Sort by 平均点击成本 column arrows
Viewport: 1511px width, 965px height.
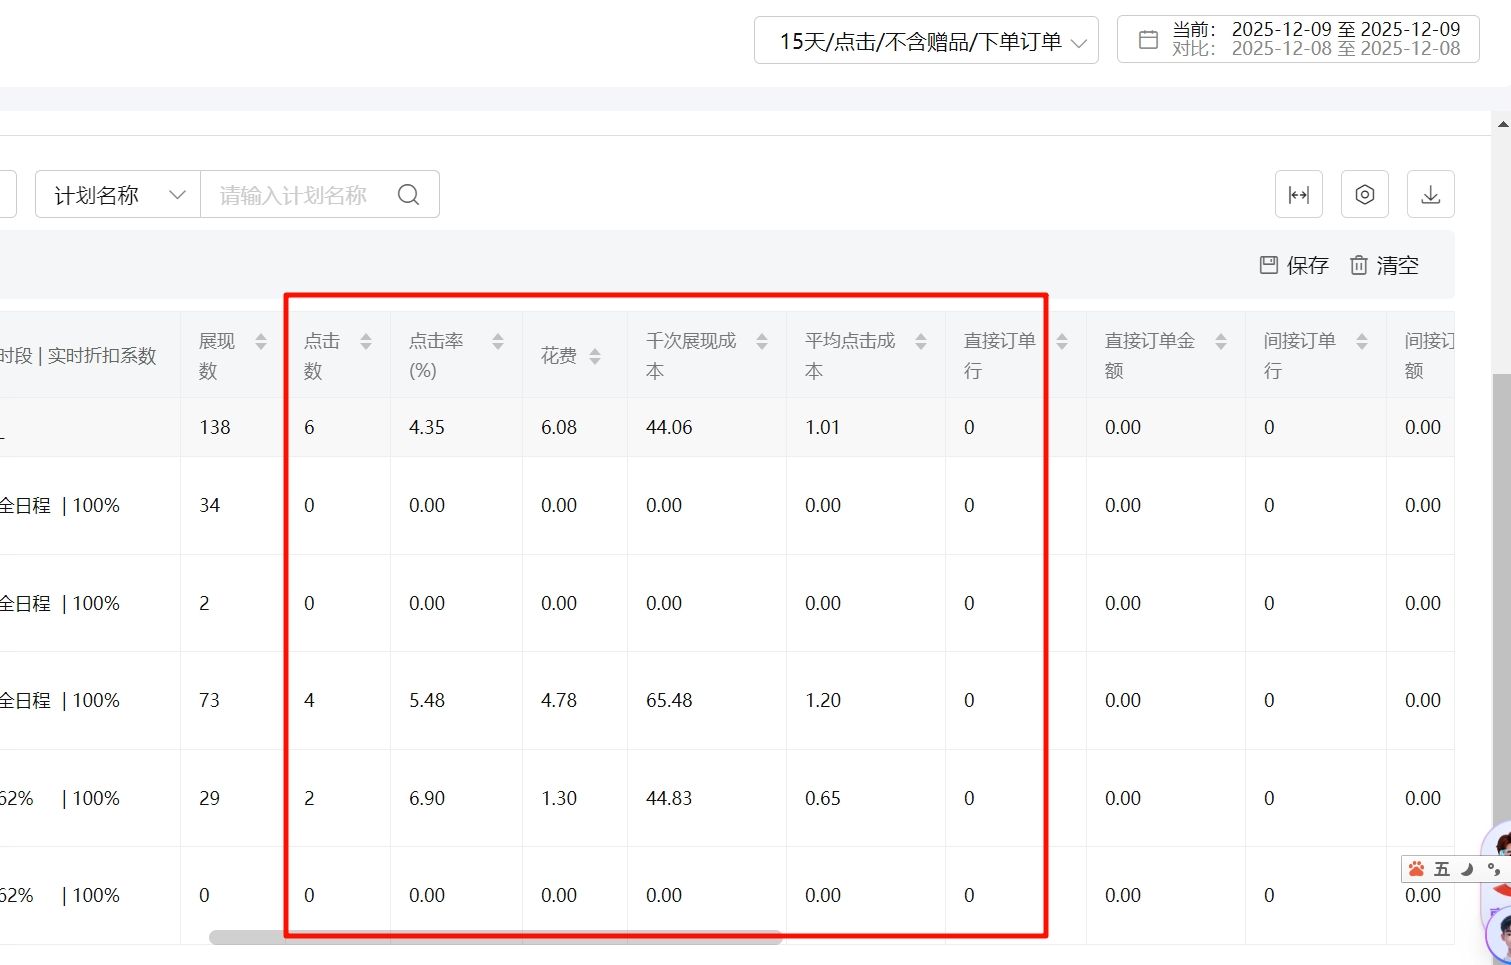(921, 342)
